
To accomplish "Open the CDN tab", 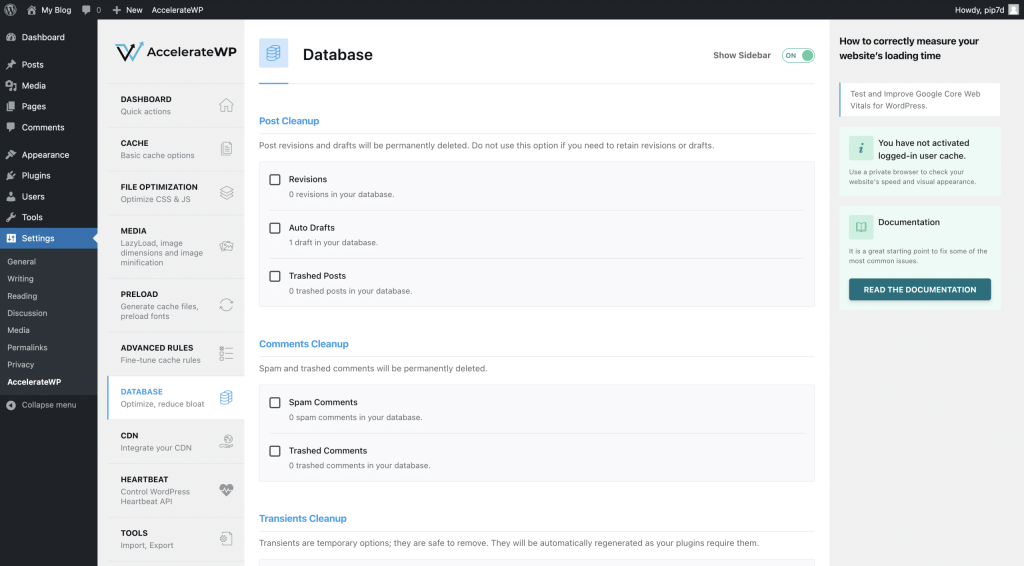I will (x=176, y=441).
